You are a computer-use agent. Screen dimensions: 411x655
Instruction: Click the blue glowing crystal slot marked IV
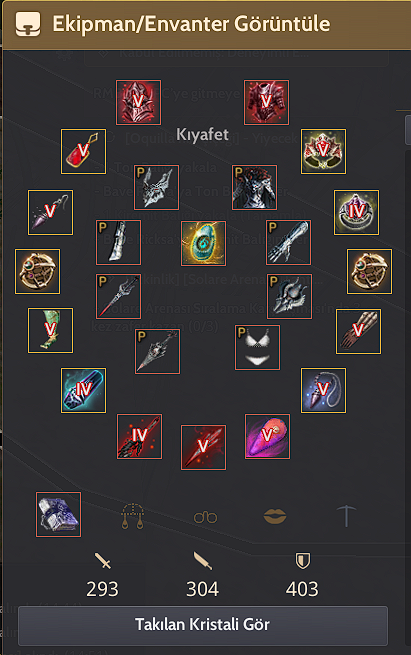[x=83, y=390]
